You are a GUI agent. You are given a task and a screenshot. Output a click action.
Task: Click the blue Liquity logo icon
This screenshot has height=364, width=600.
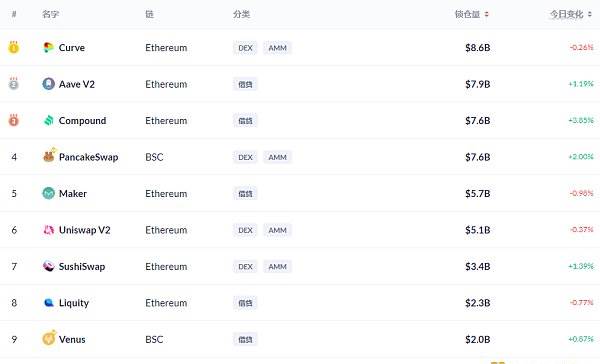48,303
